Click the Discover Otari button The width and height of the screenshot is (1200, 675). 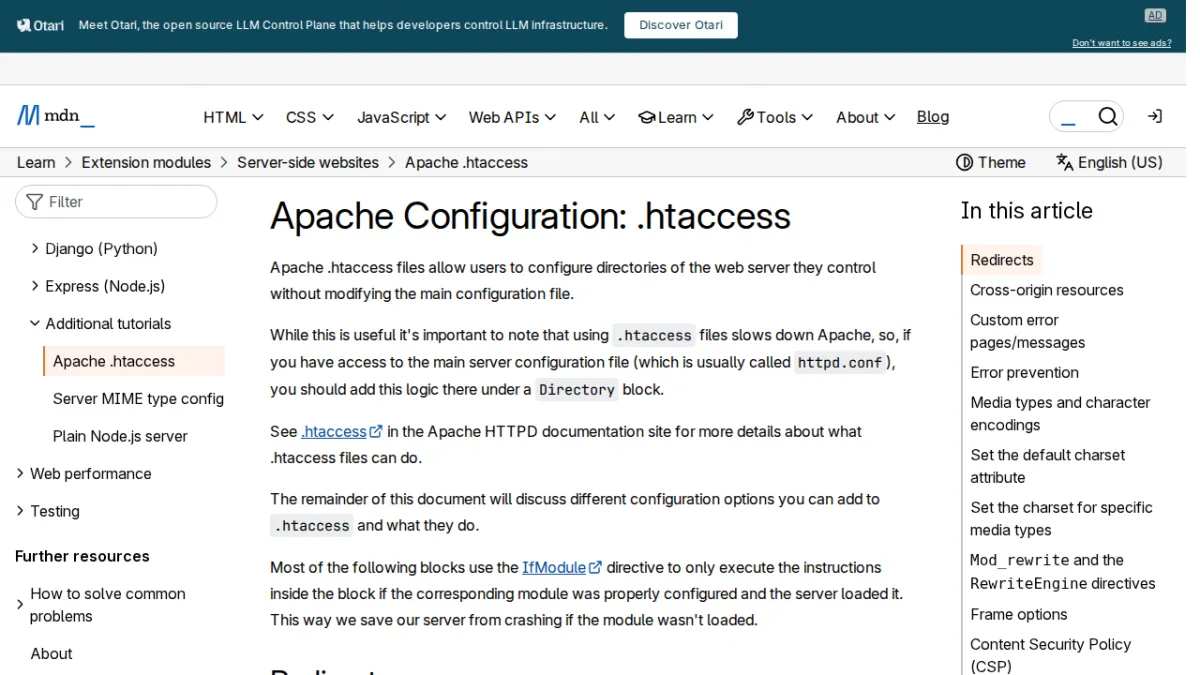point(681,25)
